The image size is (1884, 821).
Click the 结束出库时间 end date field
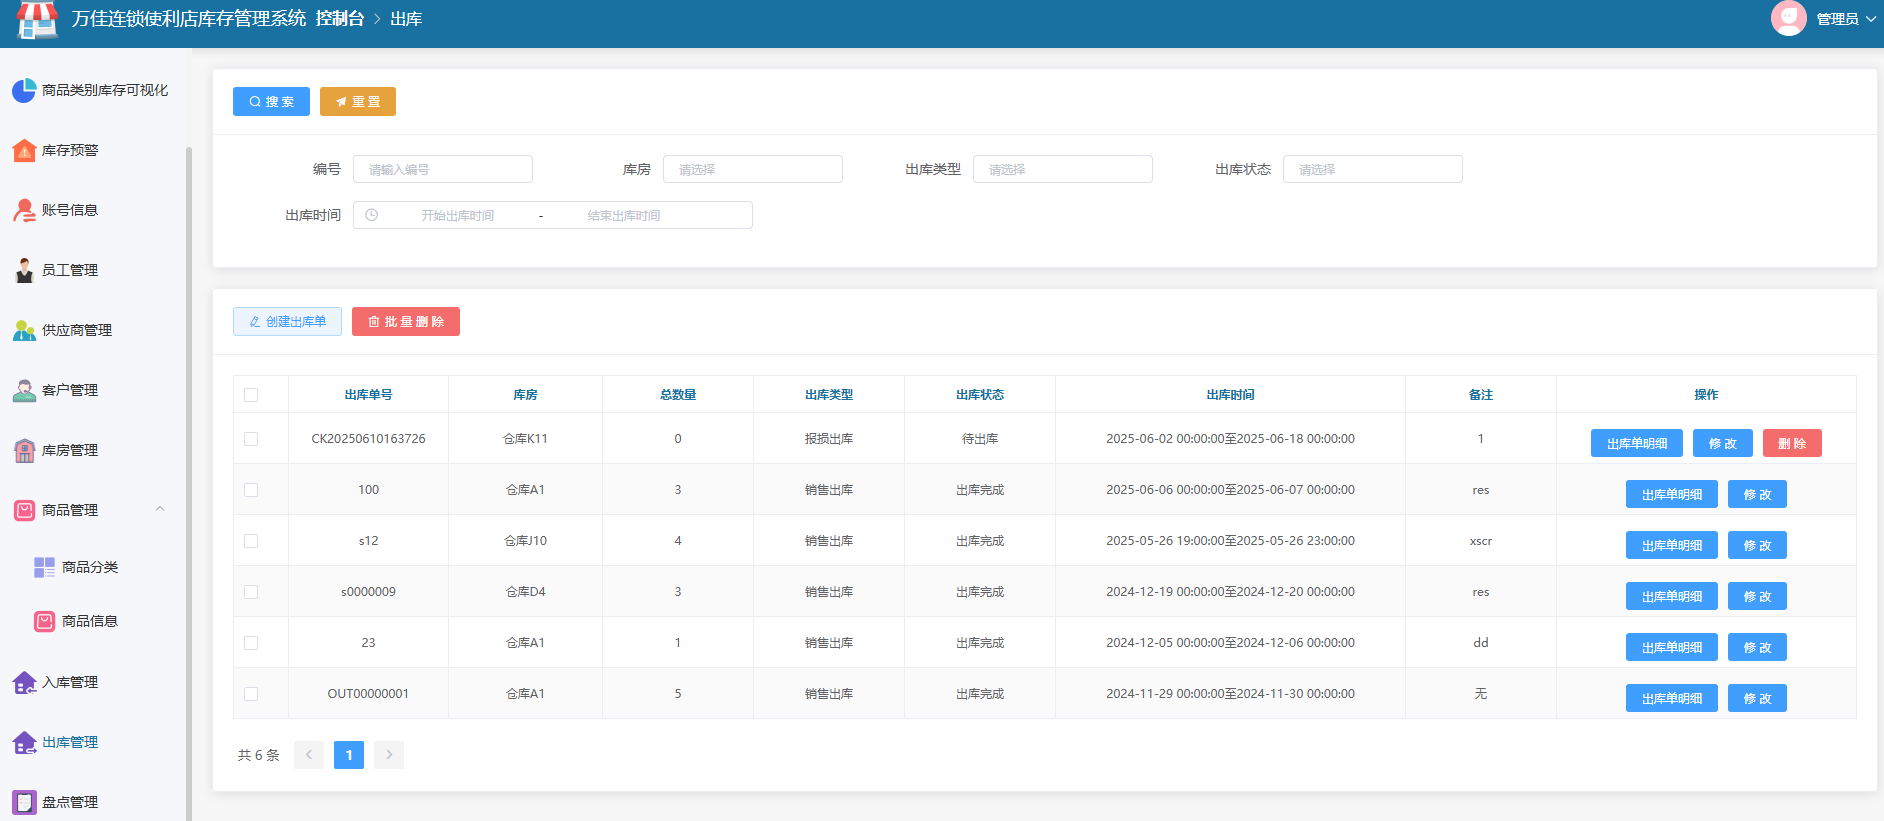624,215
